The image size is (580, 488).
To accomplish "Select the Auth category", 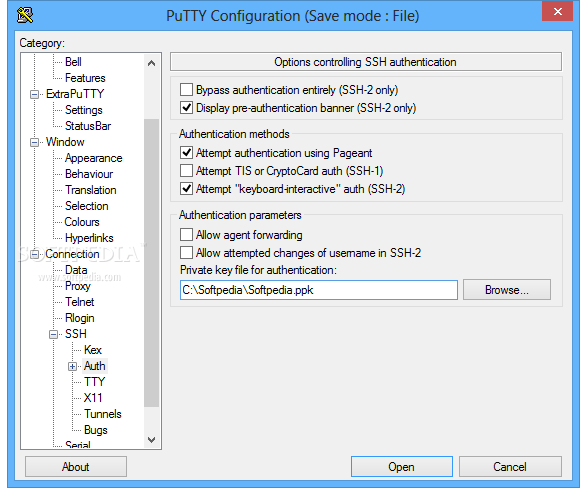I will 95,366.
